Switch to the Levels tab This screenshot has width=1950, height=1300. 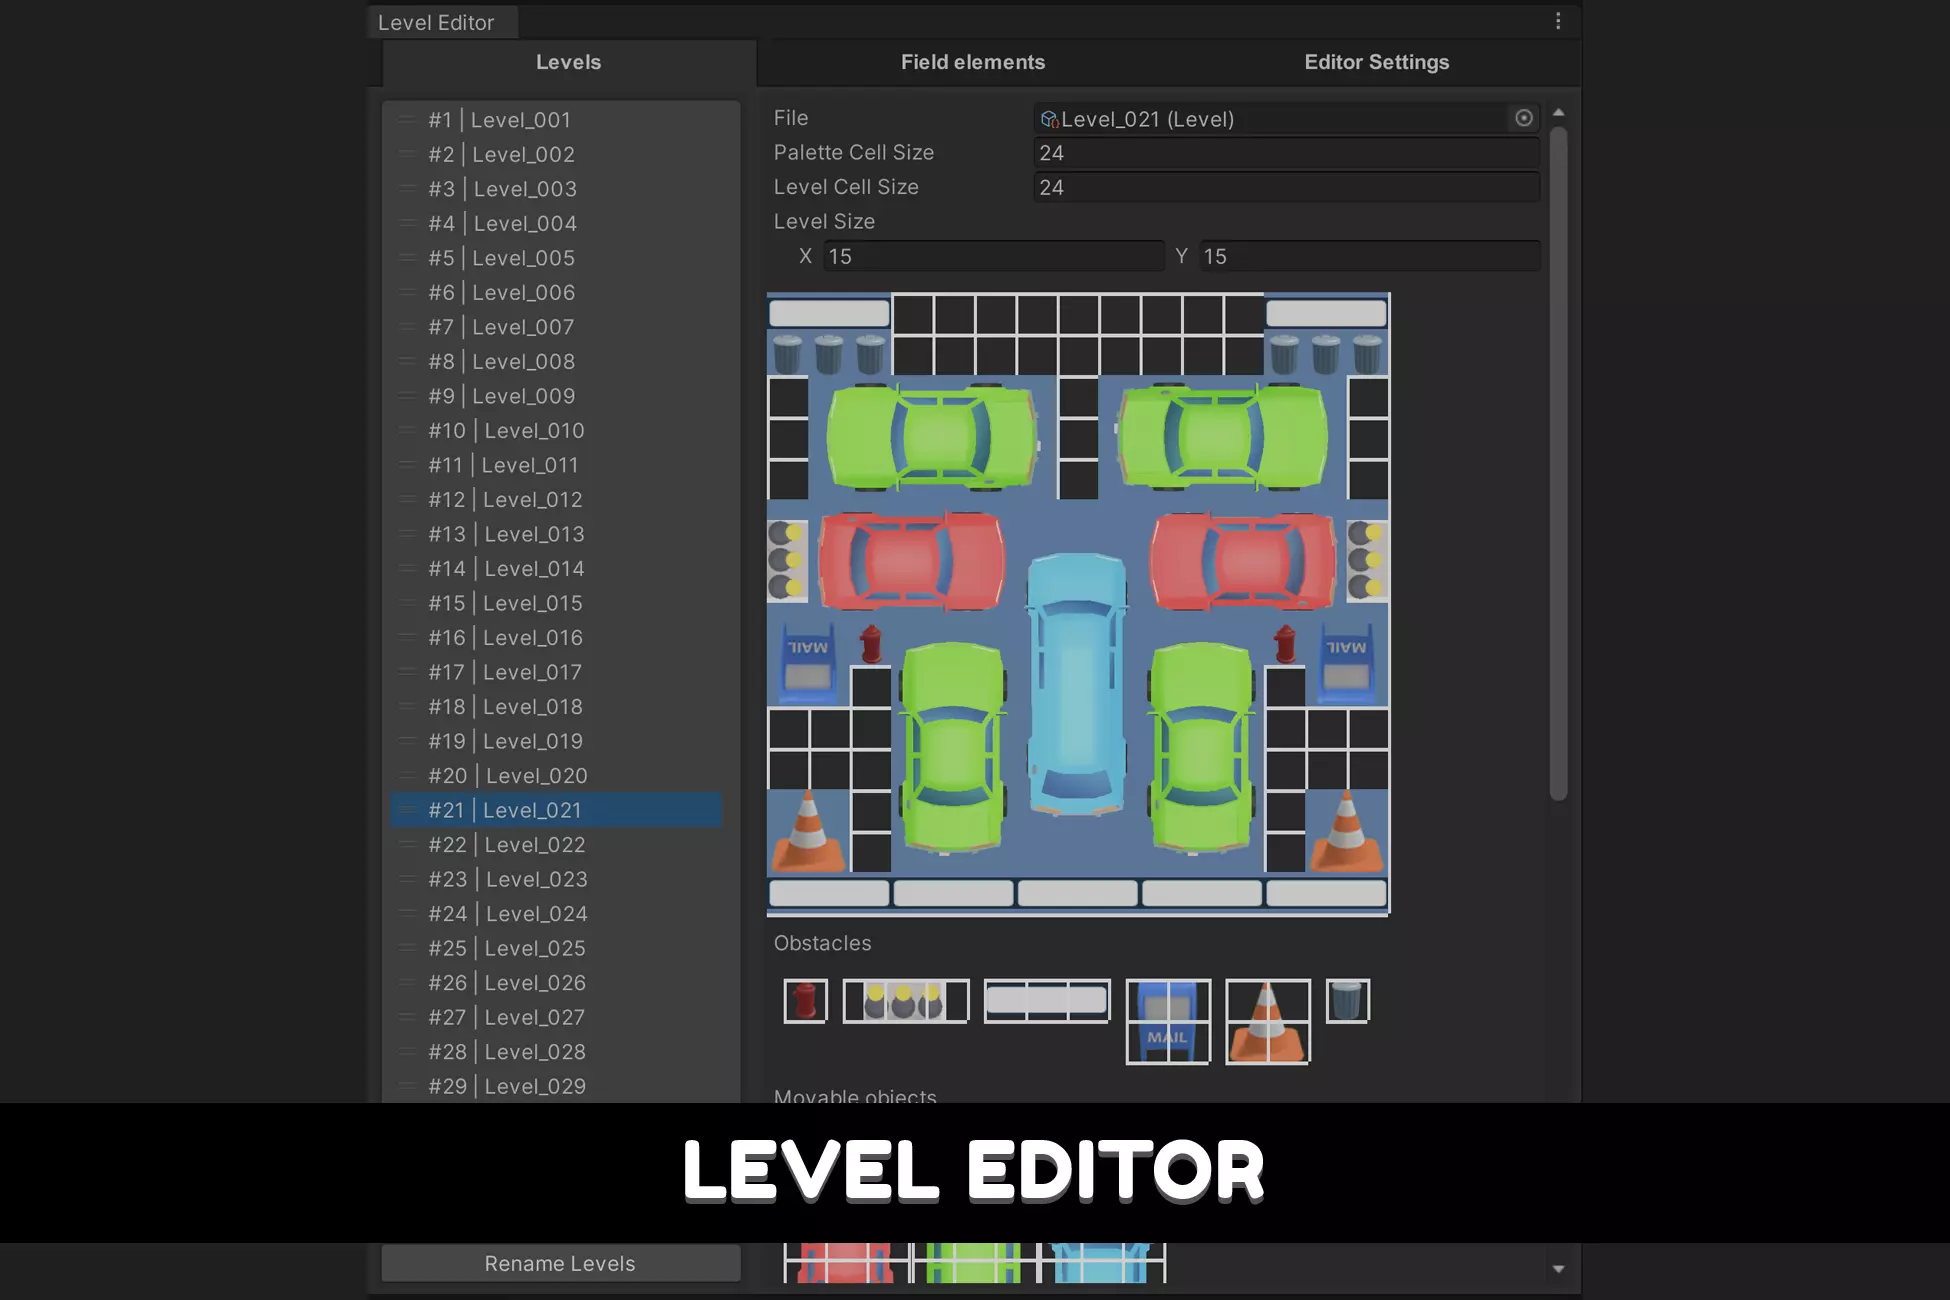coord(568,62)
